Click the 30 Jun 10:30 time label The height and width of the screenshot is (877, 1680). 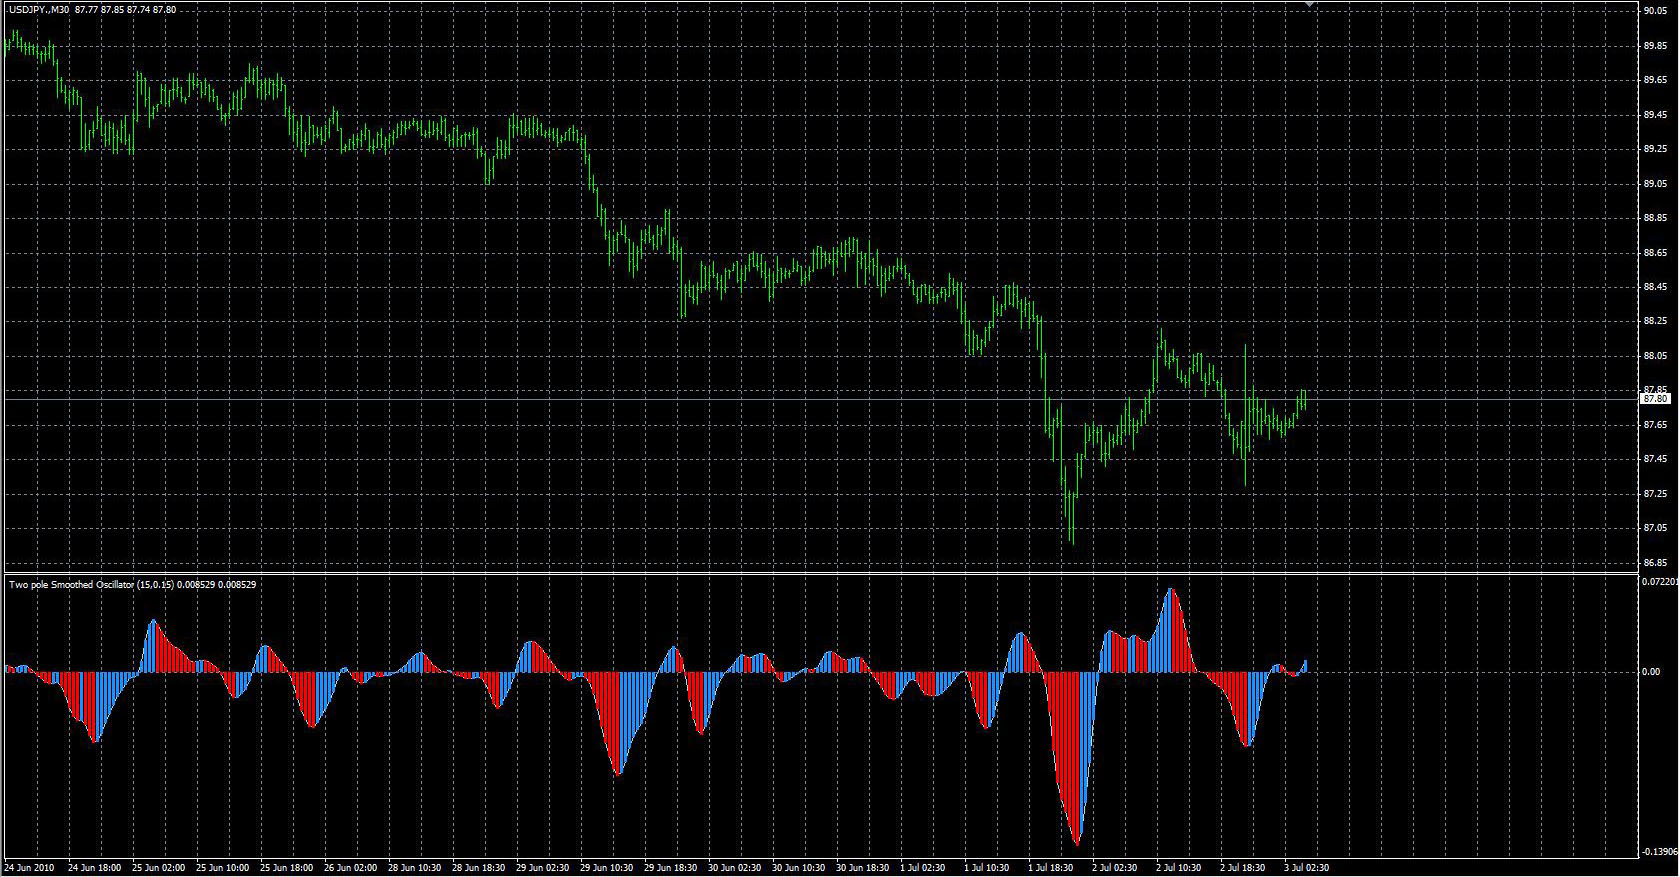pyautogui.click(x=798, y=868)
